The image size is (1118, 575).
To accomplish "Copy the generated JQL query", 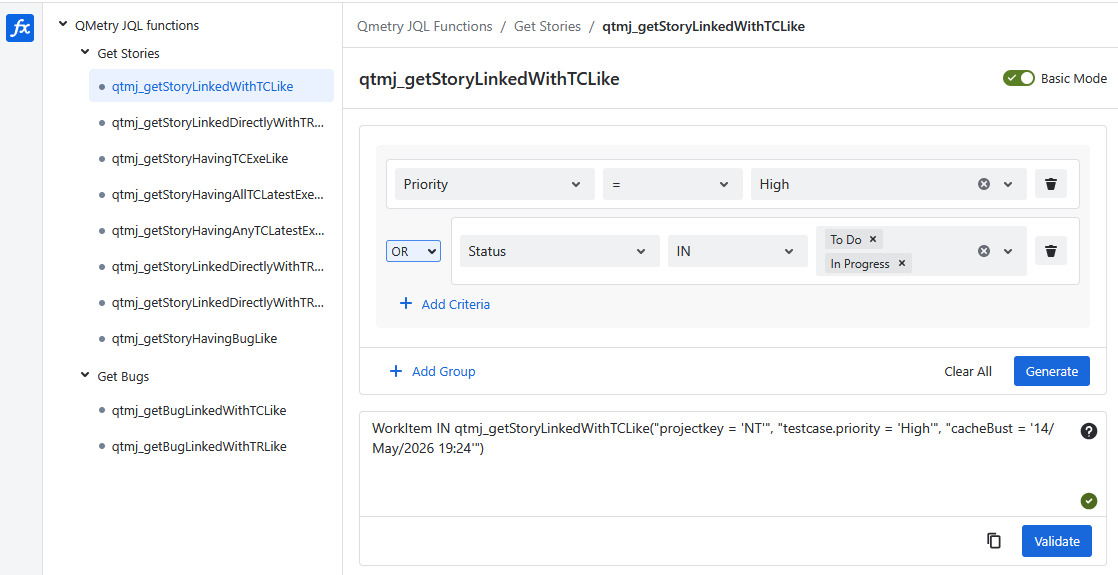I will [x=994, y=541].
